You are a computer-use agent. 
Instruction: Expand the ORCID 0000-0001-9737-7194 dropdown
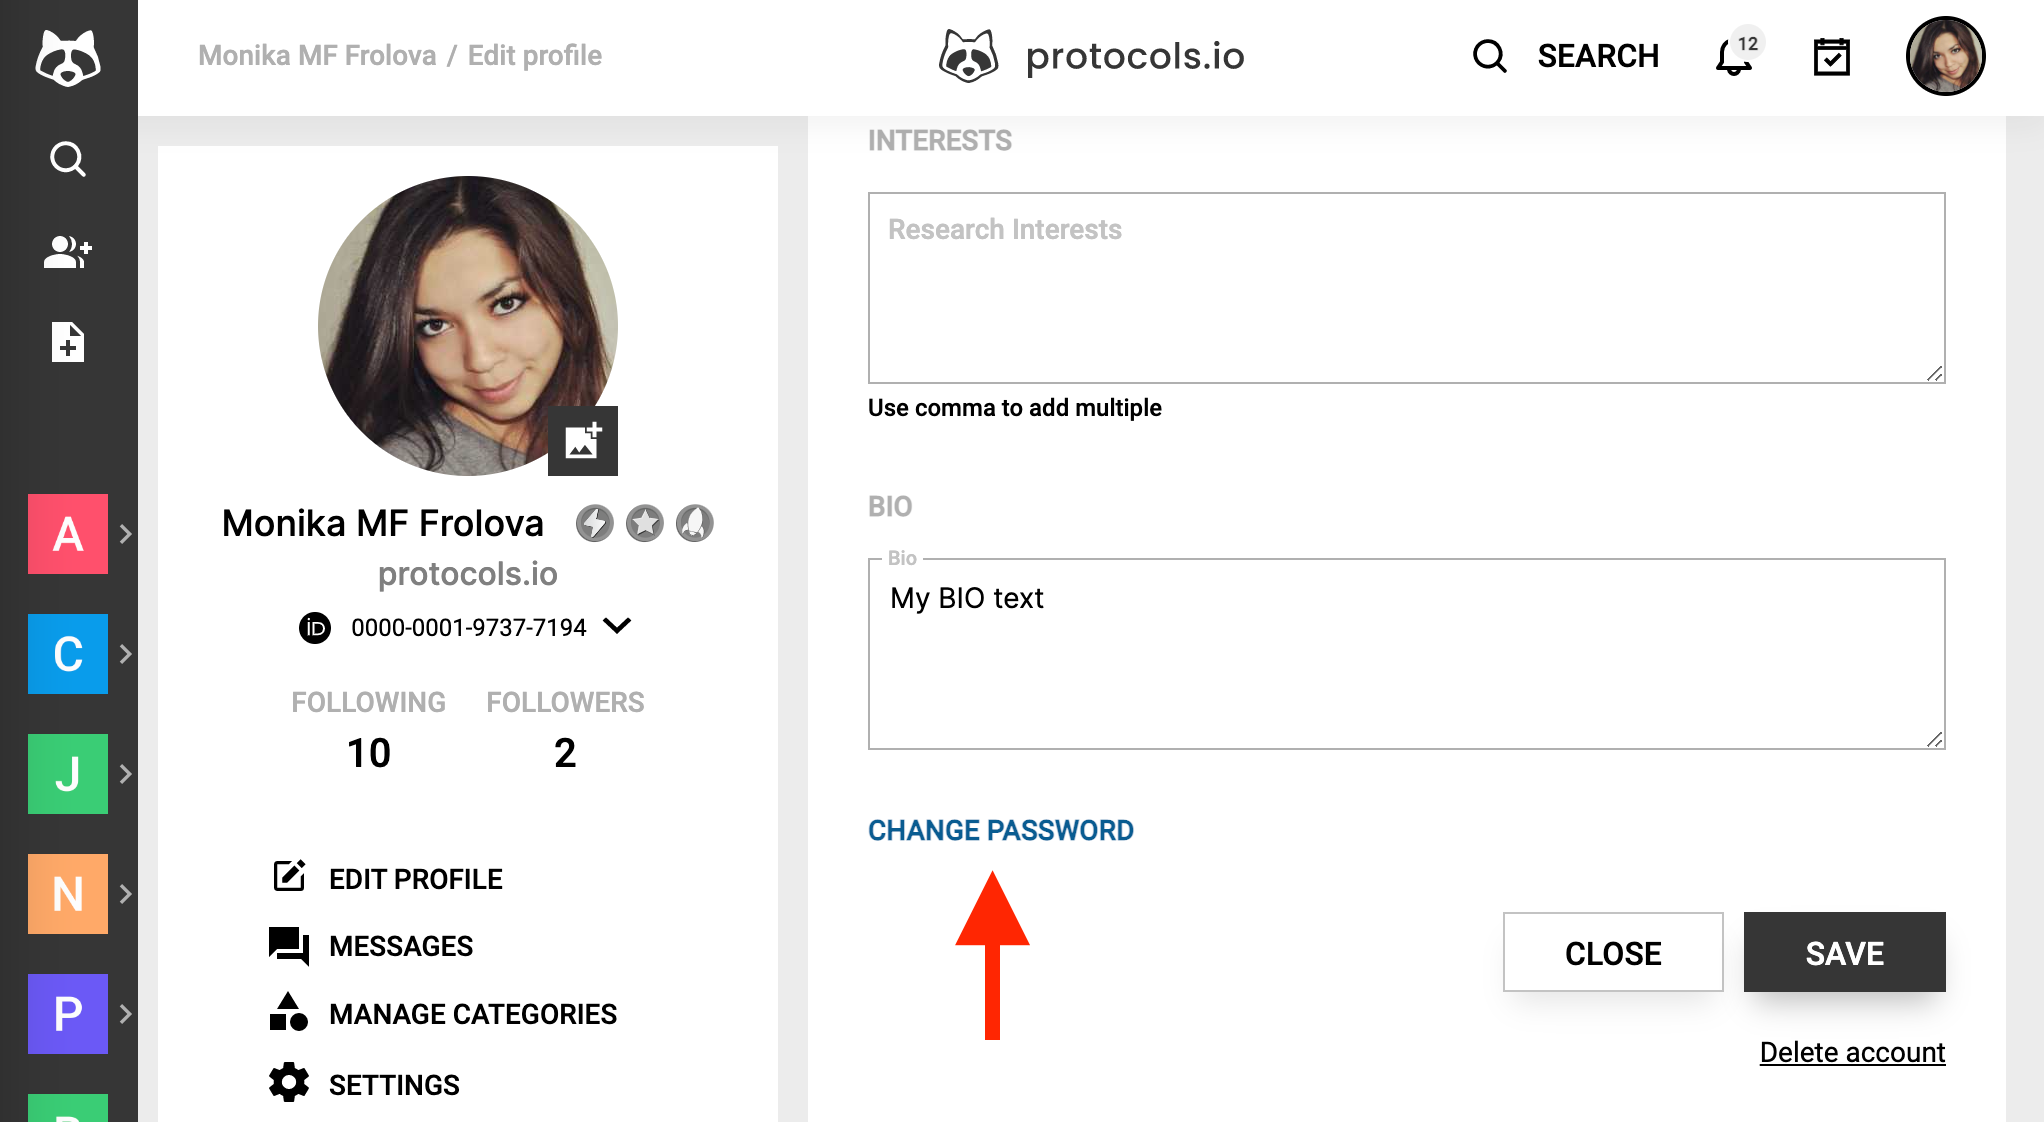[618, 626]
